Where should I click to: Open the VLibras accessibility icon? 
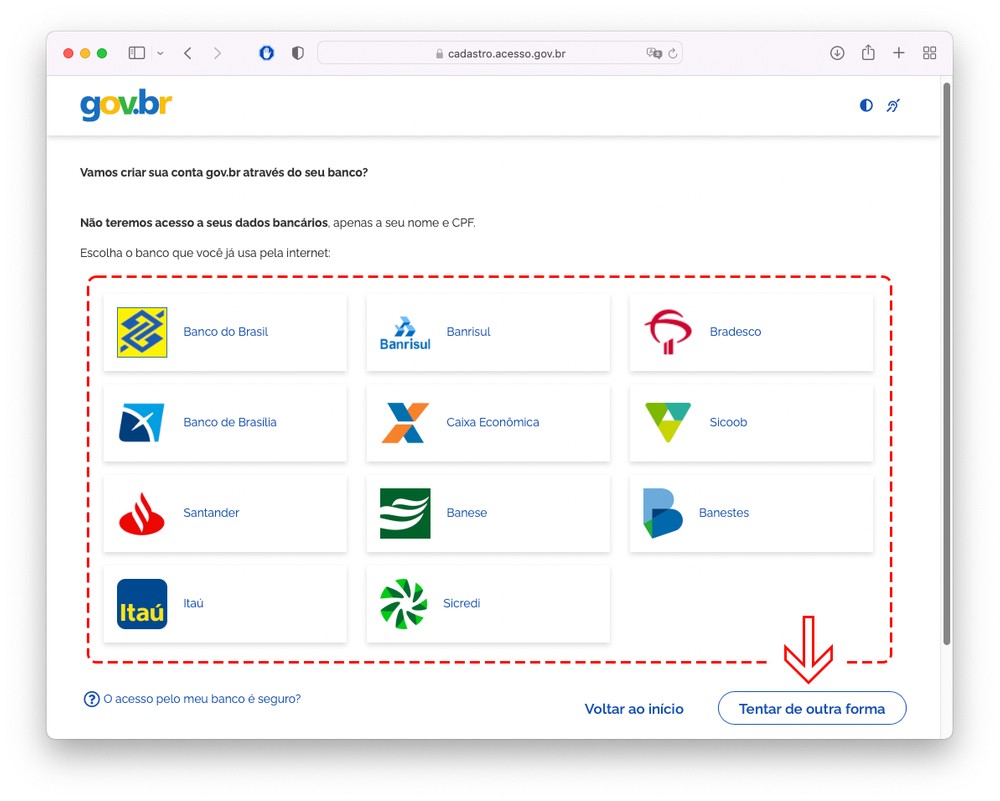(x=893, y=105)
